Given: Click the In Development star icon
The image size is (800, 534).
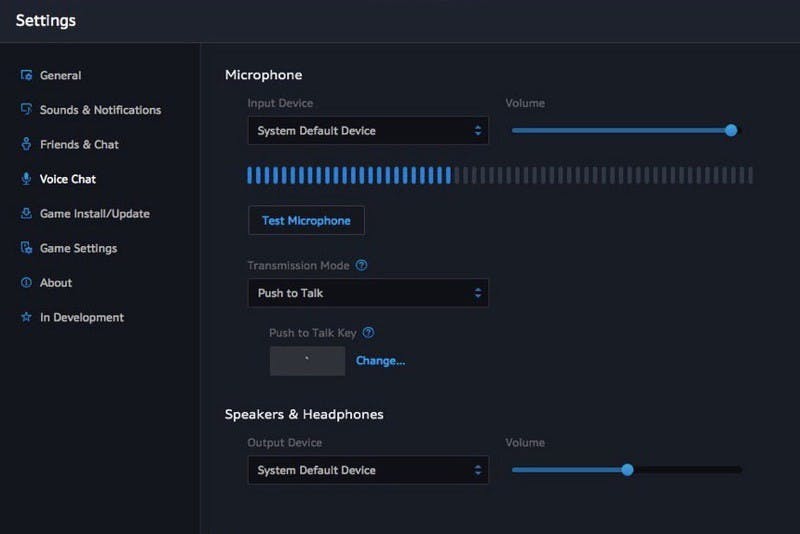Looking at the screenshot, I should tap(27, 317).
